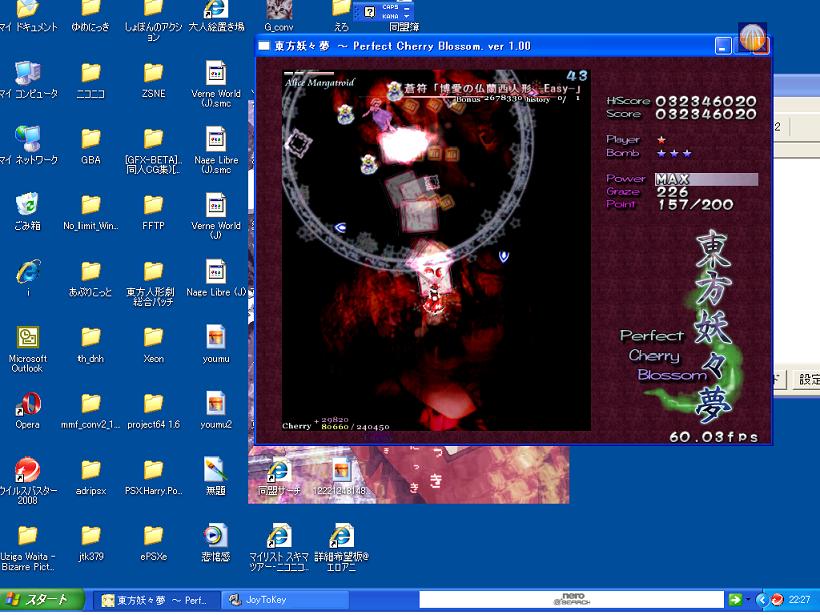Open the 悲愴感 media file

tap(216, 543)
